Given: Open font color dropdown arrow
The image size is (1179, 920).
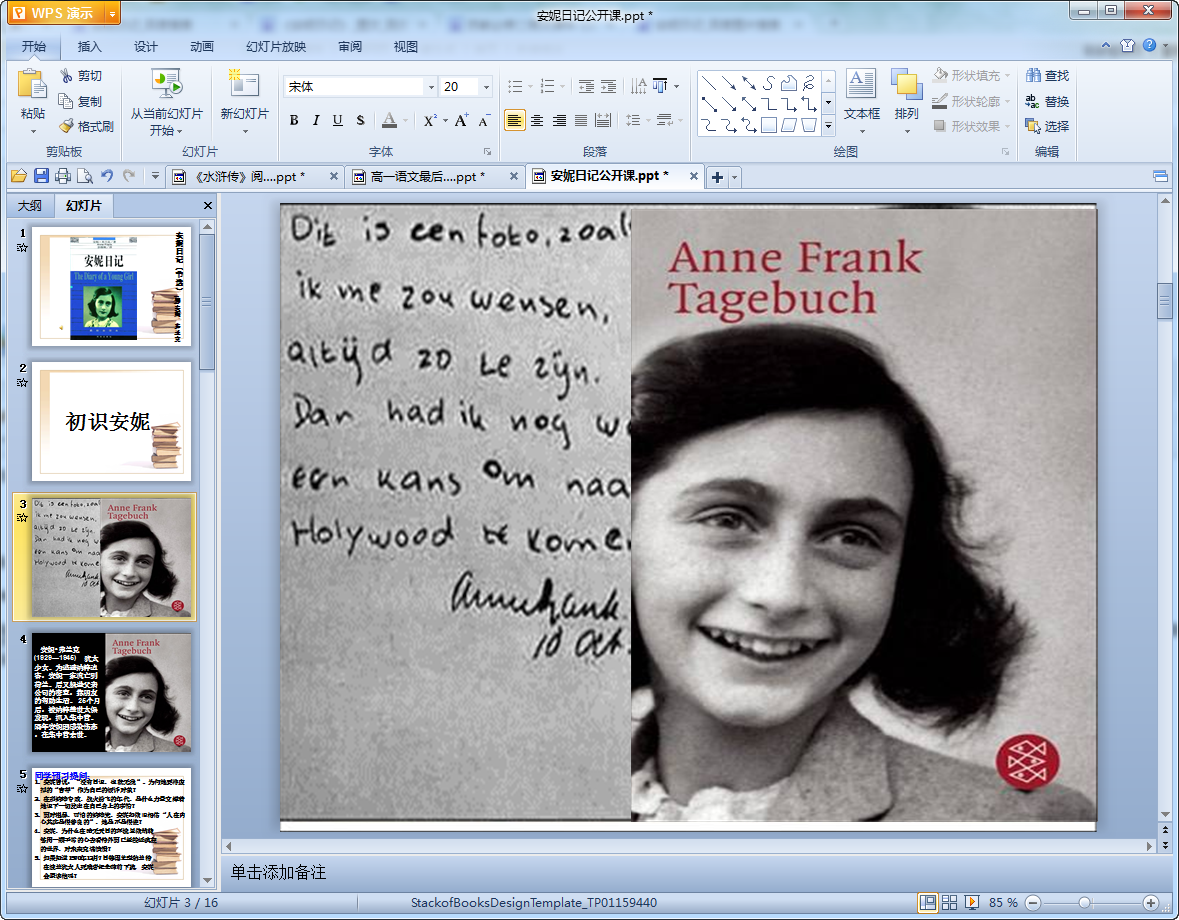Looking at the screenshot, I should pyautogui.click(x=405, y=120).
